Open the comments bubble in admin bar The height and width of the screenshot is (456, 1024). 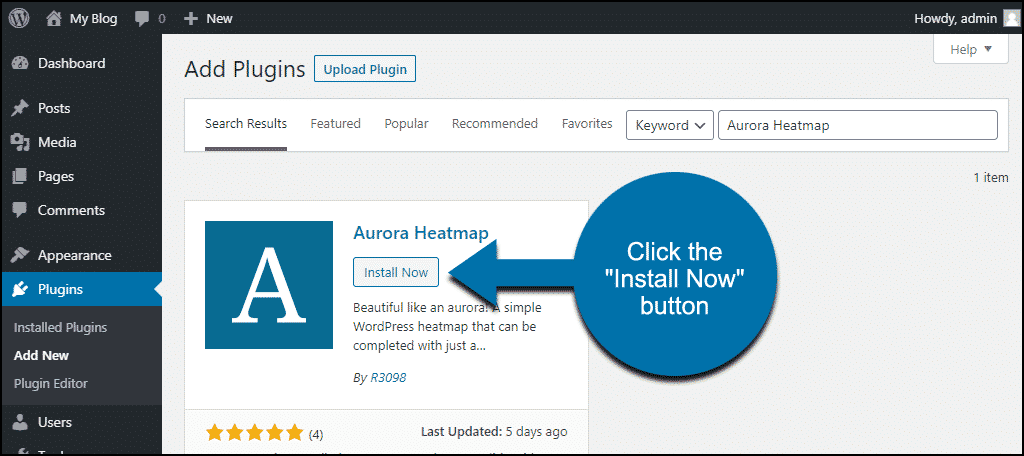click(x=142, y=19)
